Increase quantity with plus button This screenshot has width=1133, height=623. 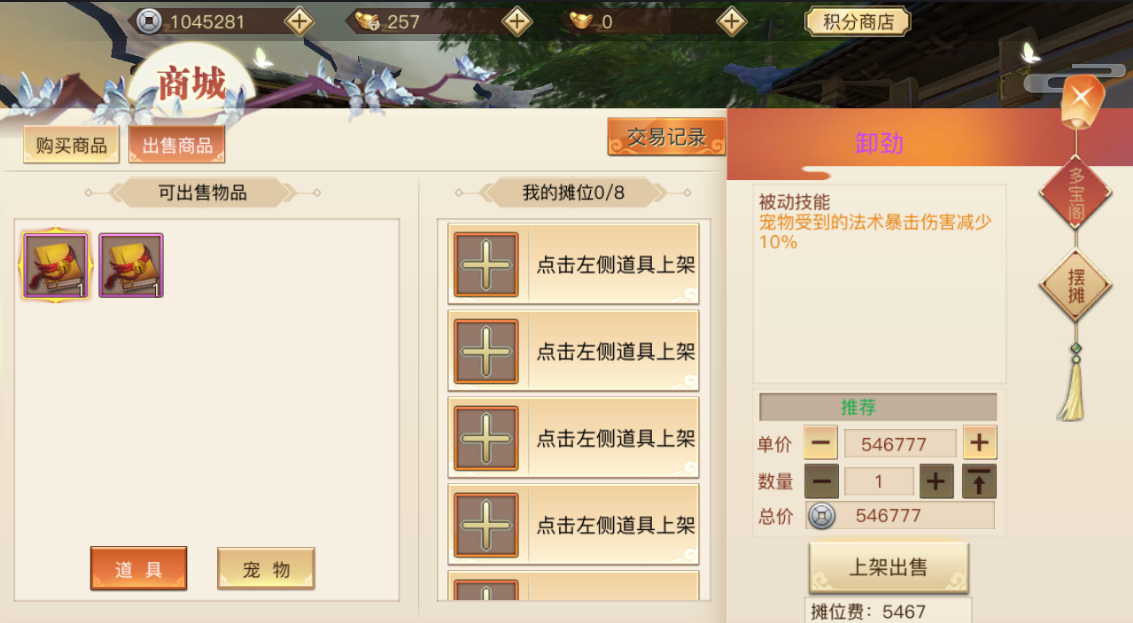pyautogui.click(x=936, y=481)
